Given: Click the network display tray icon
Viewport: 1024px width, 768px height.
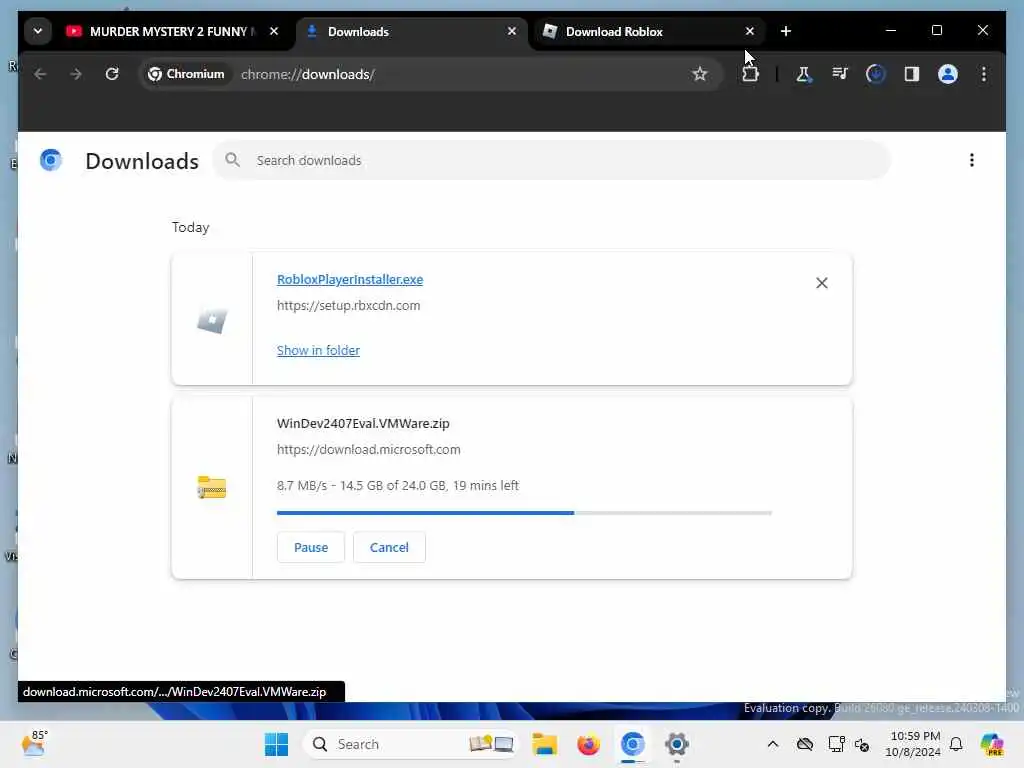Looking at the screenshot, I should 836,744.
